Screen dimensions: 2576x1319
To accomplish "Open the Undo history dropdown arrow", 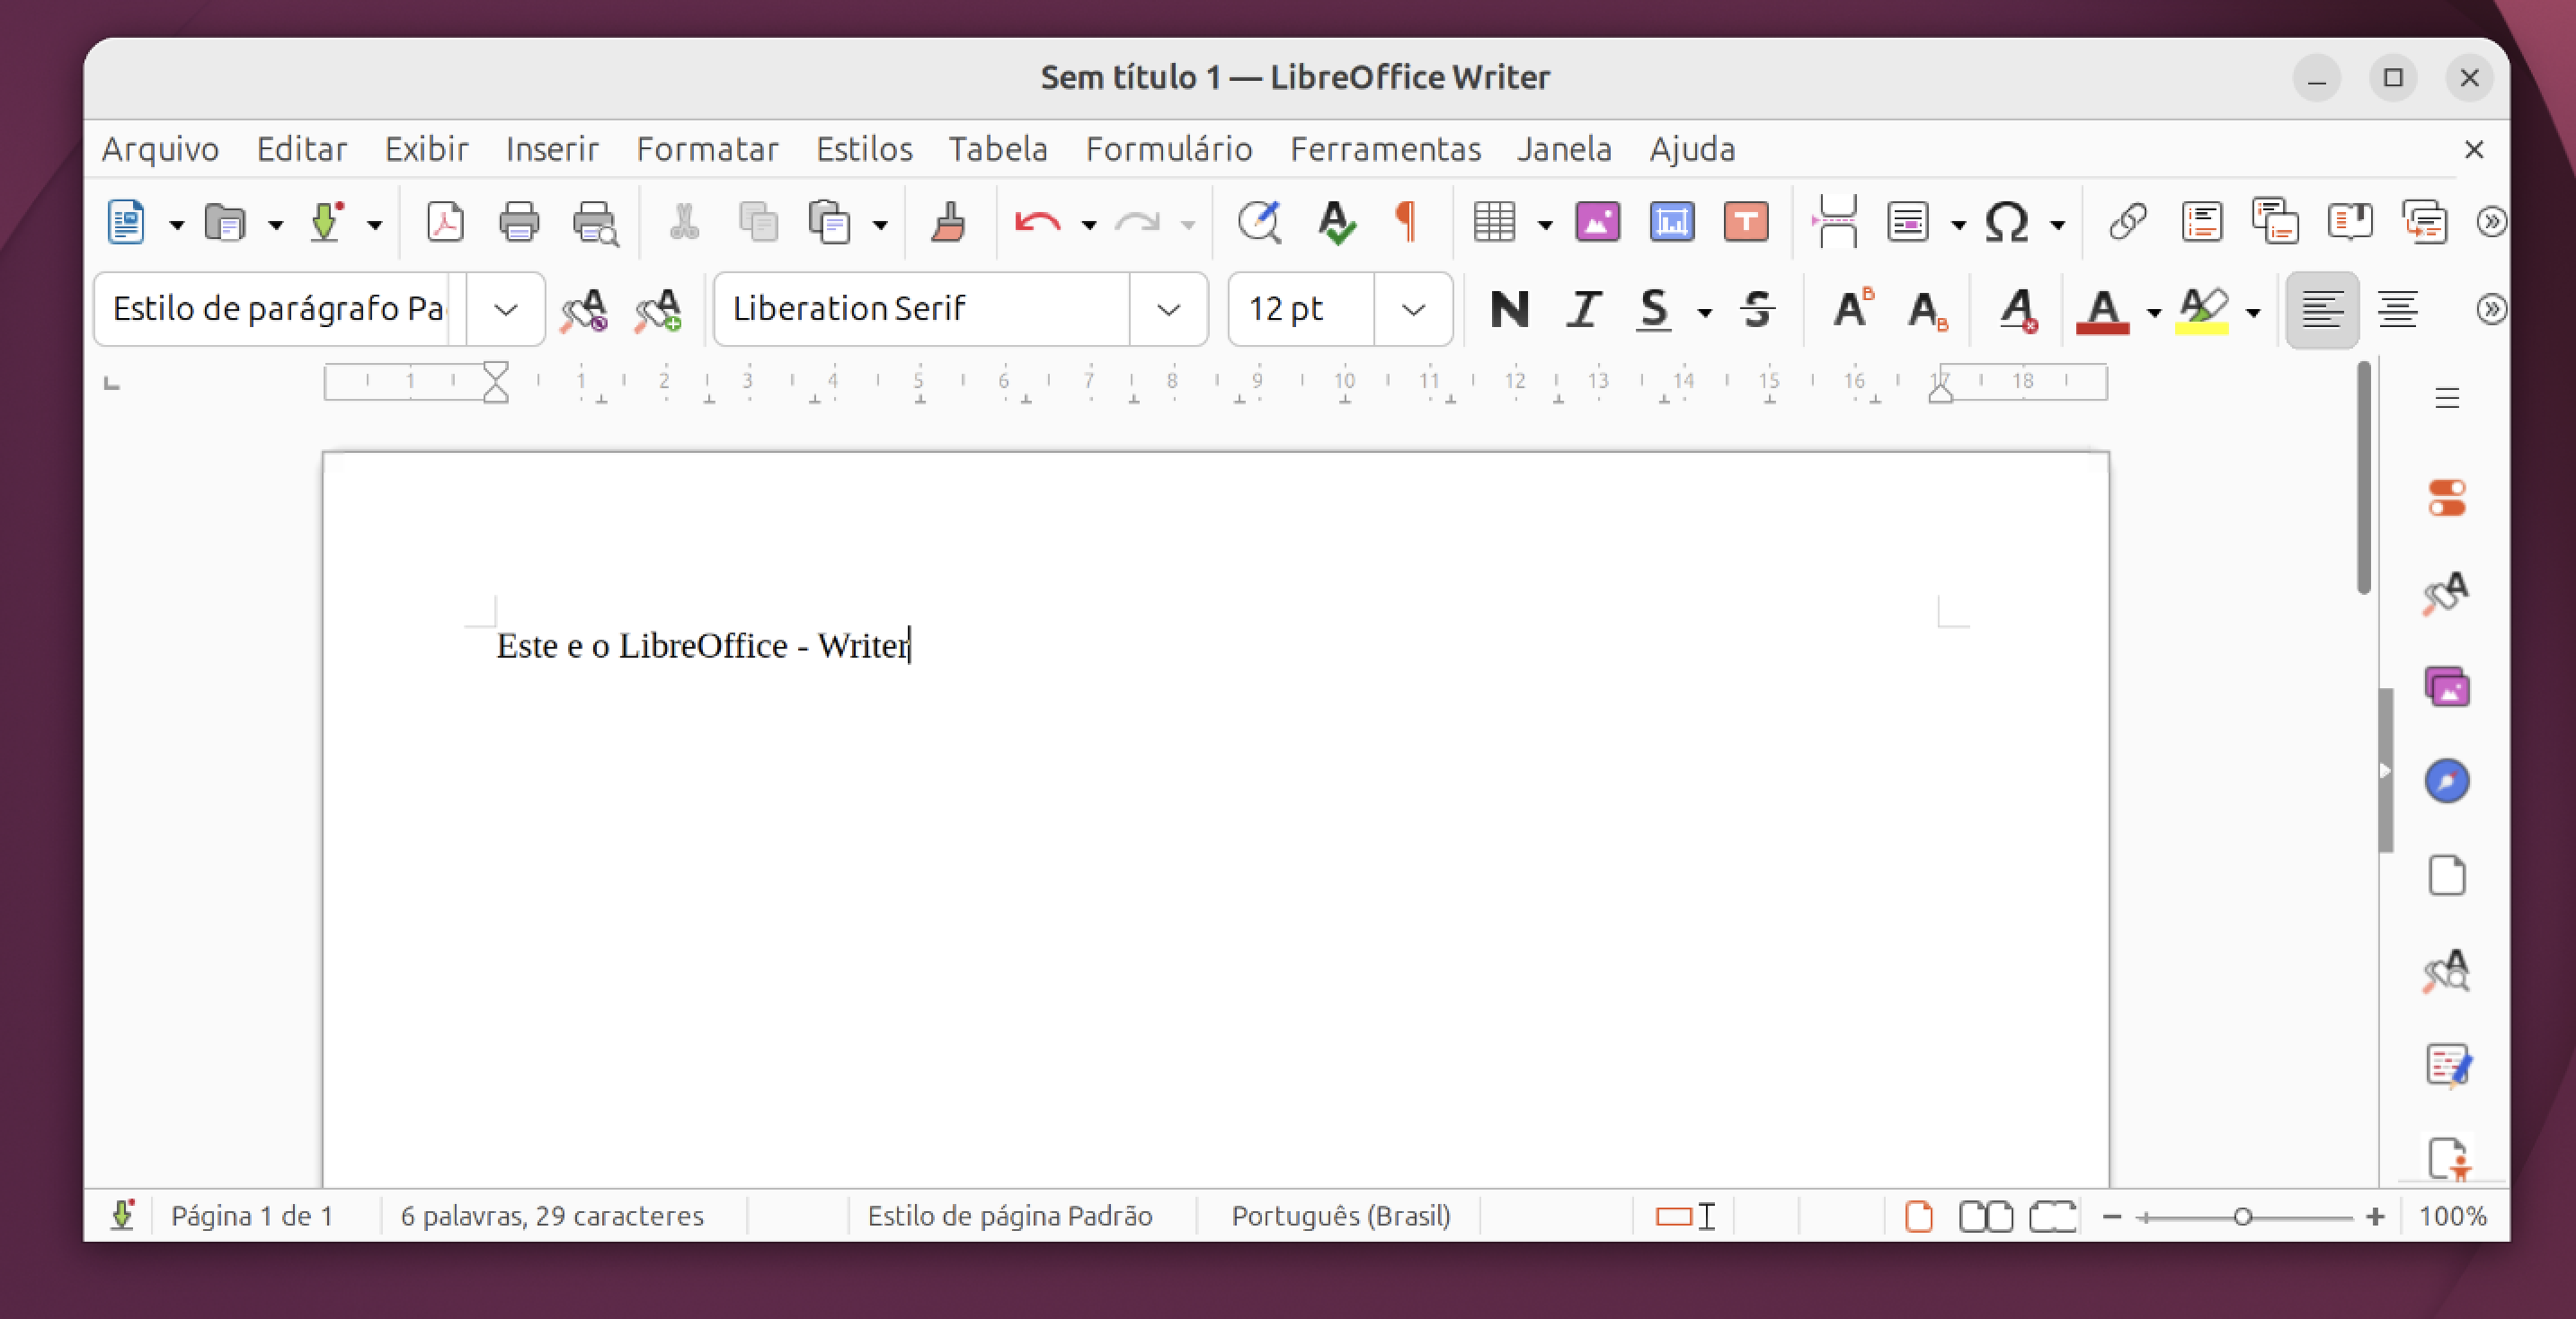I will click(1089, 225).
